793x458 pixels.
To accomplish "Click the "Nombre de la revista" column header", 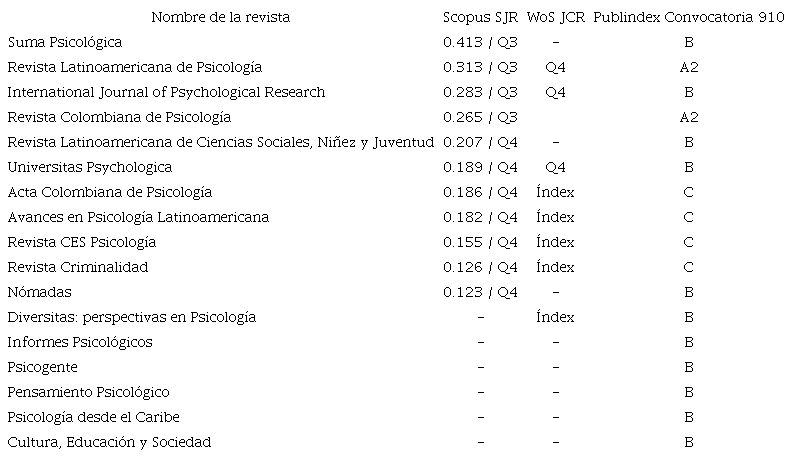I will (x=221, y=17).
